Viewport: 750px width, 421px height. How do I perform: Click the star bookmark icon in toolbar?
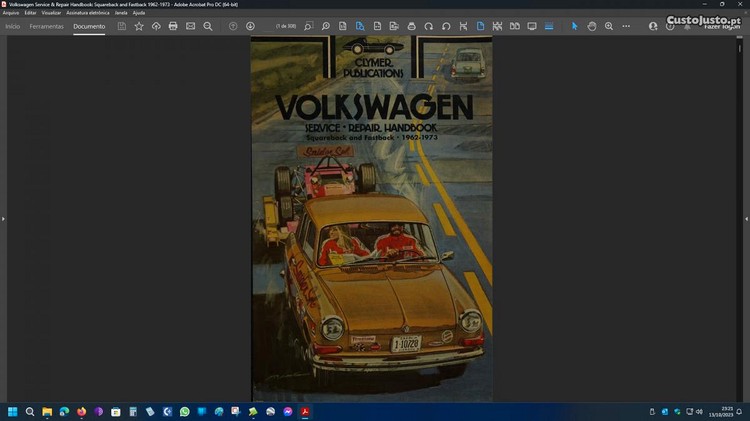point(139,26)
